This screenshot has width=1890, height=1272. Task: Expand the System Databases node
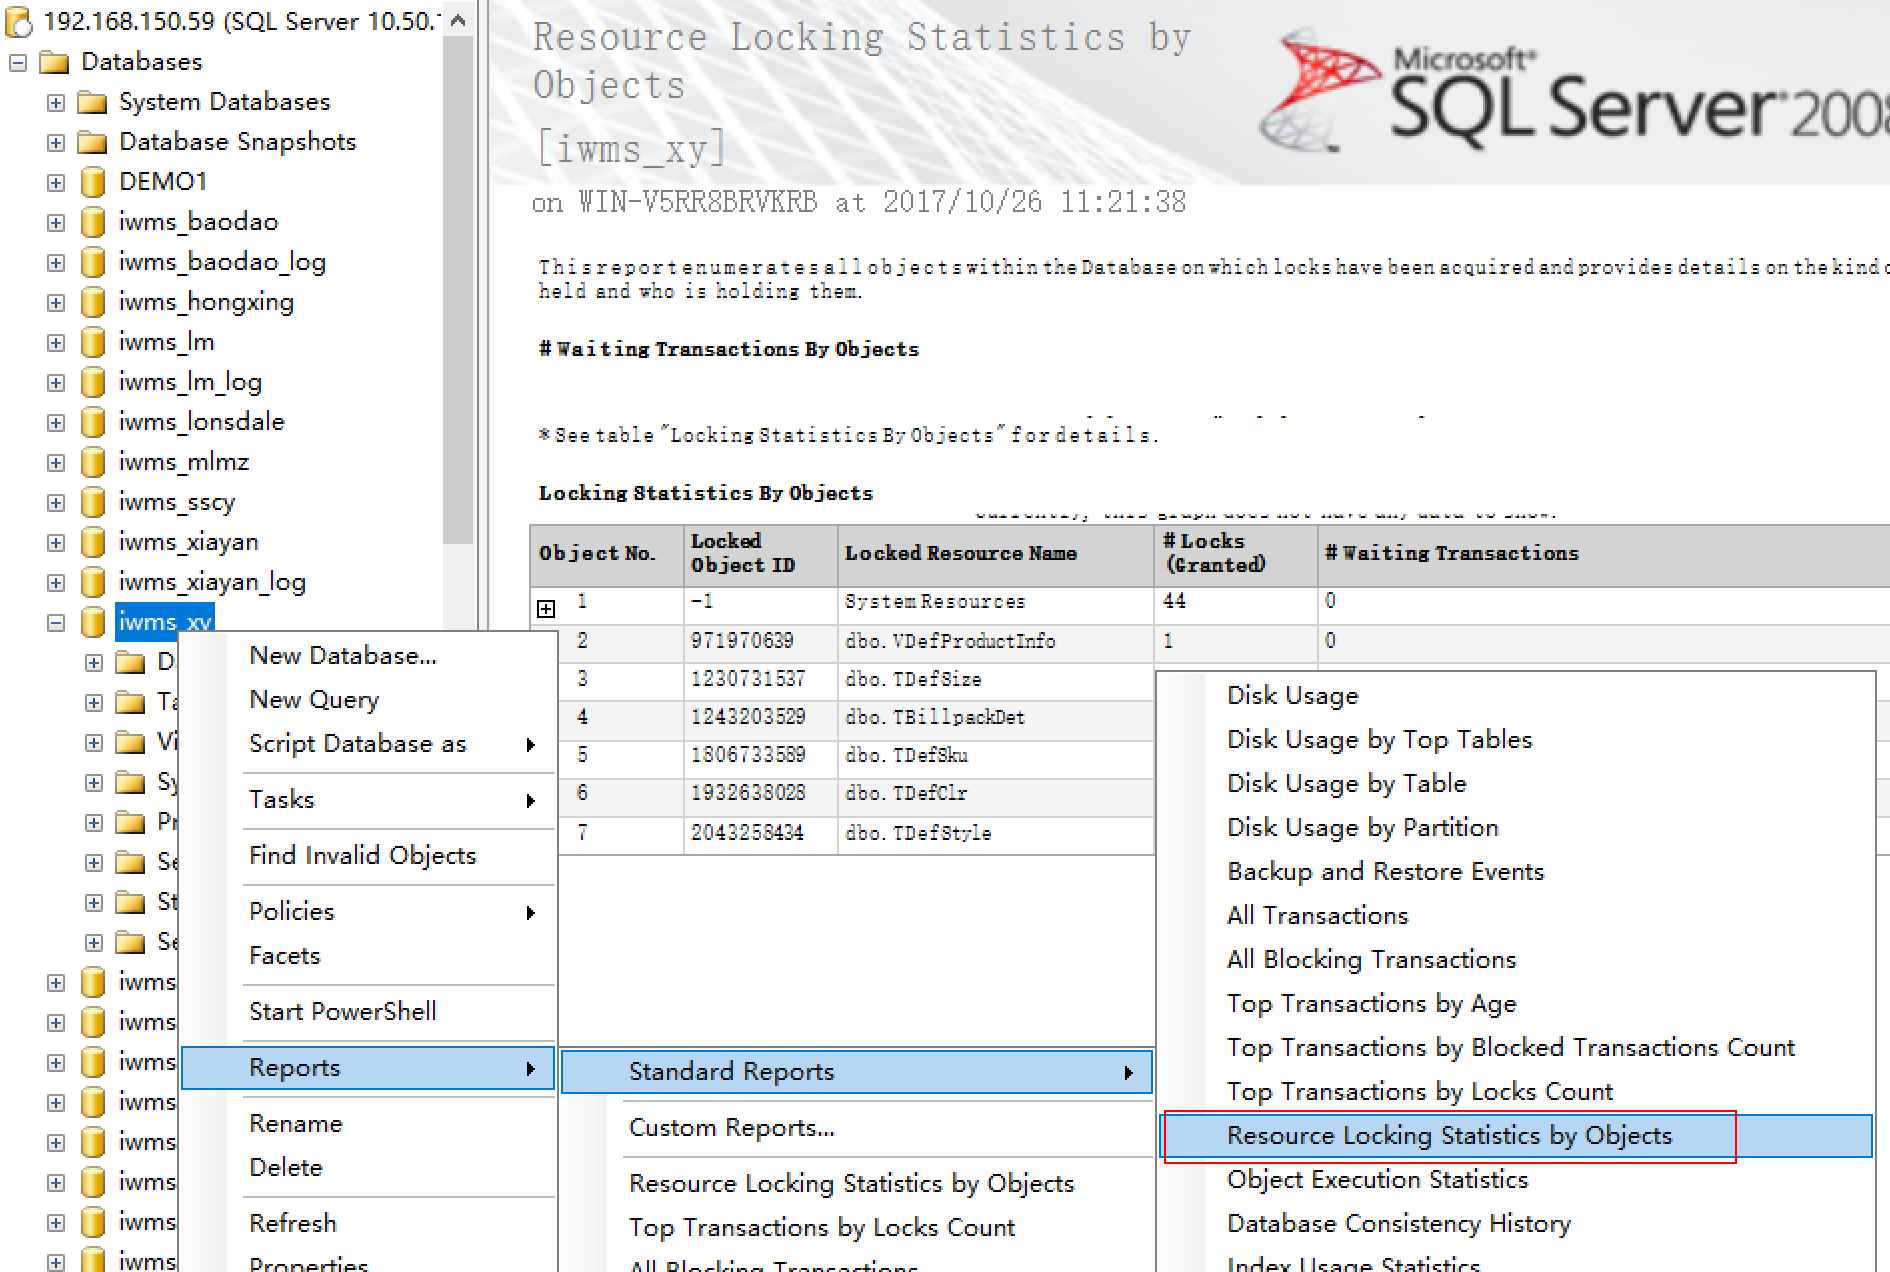coord(56,103)
